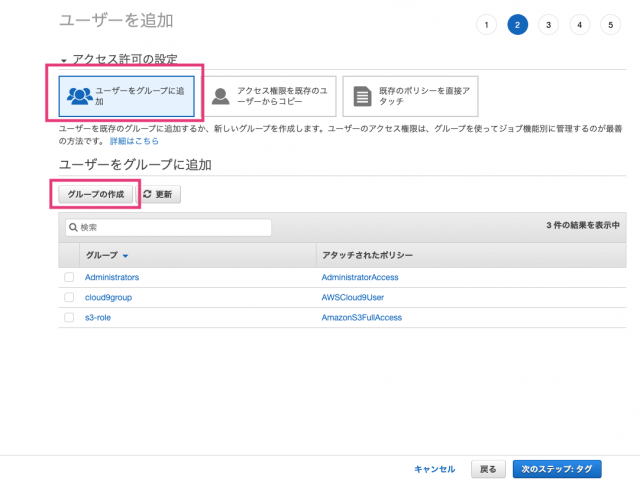Open the cloud9group link
Screen dimensions: 640x480
[108, 297]
